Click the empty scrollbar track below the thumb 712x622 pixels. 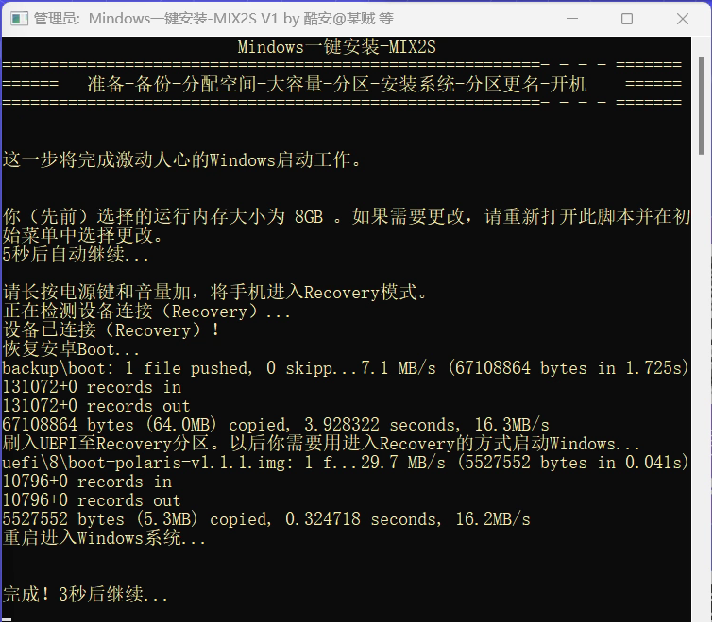701,400
